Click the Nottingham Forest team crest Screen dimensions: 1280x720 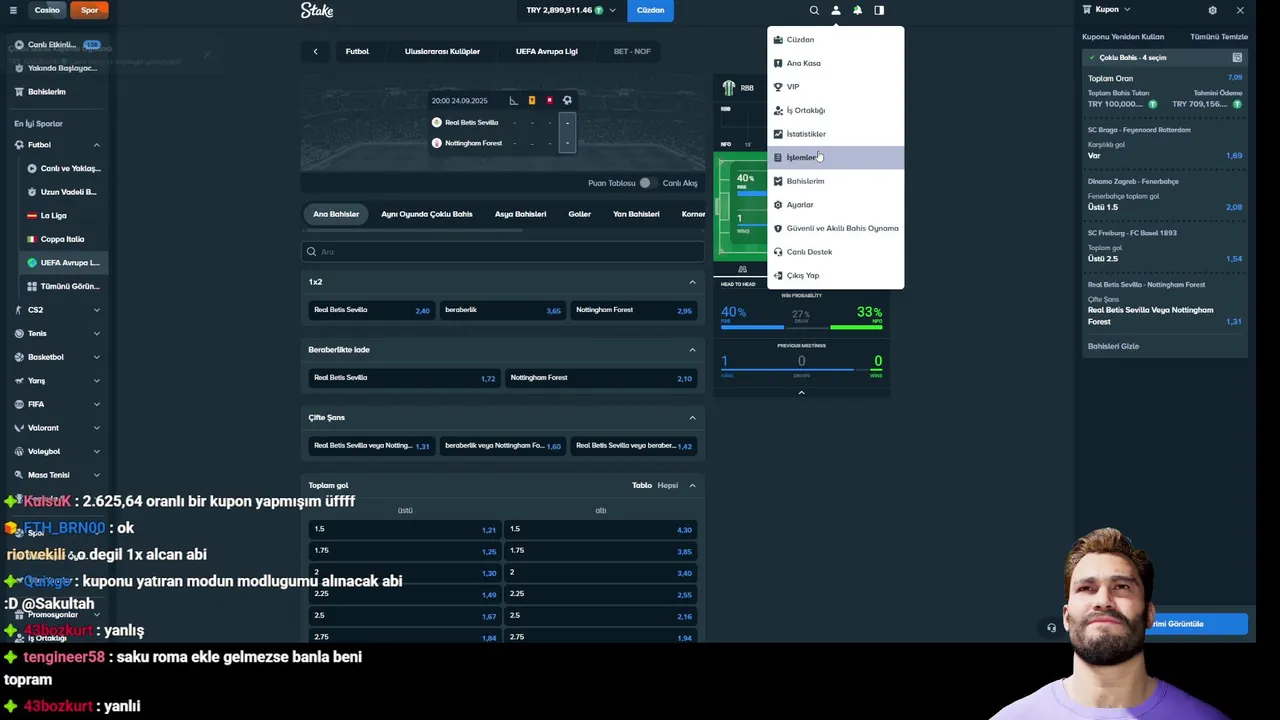coord(436,143)
